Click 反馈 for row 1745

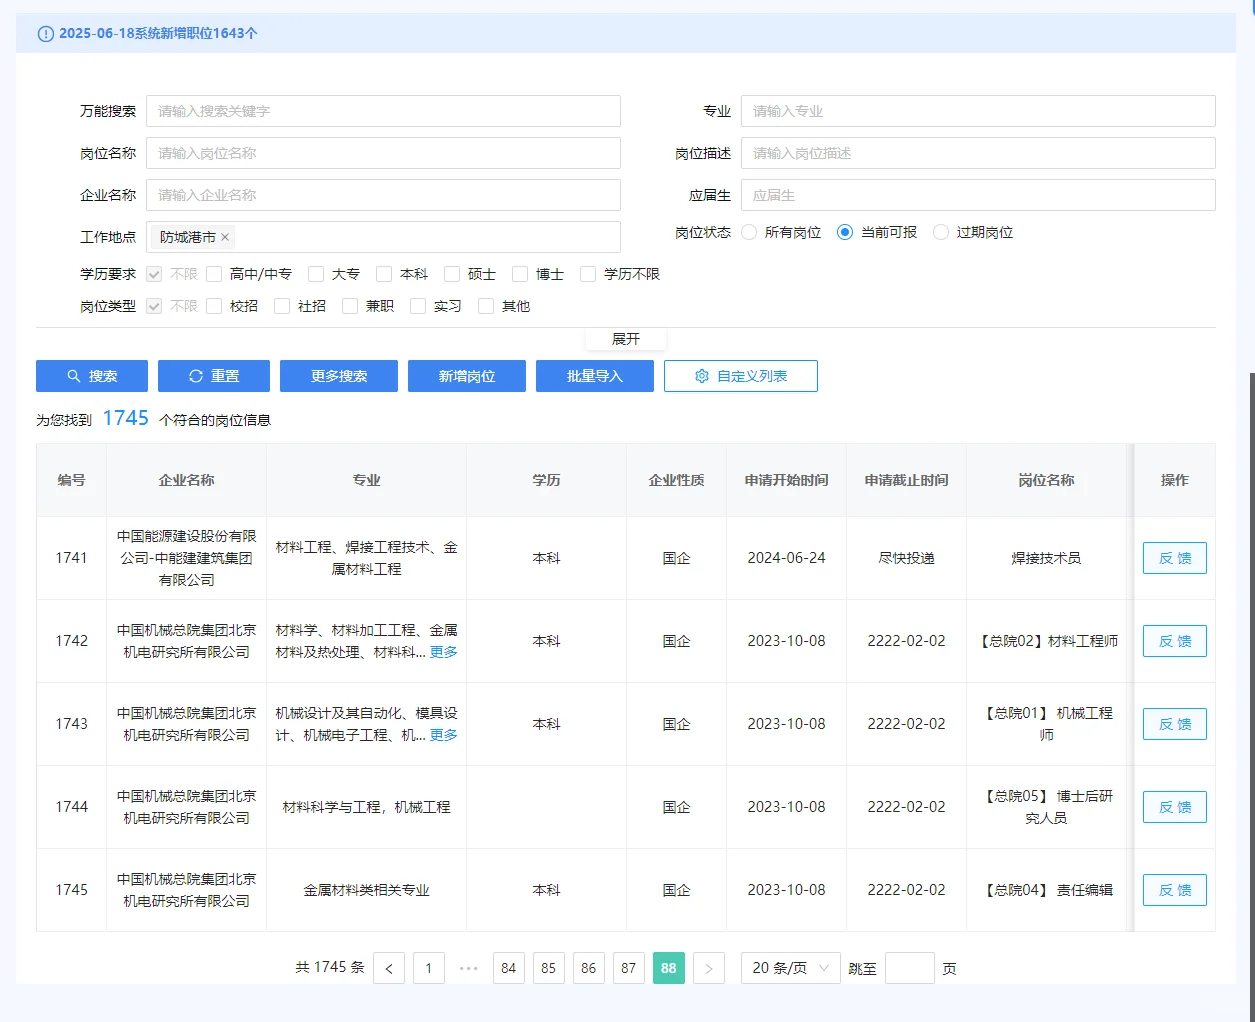[1175, 890]
